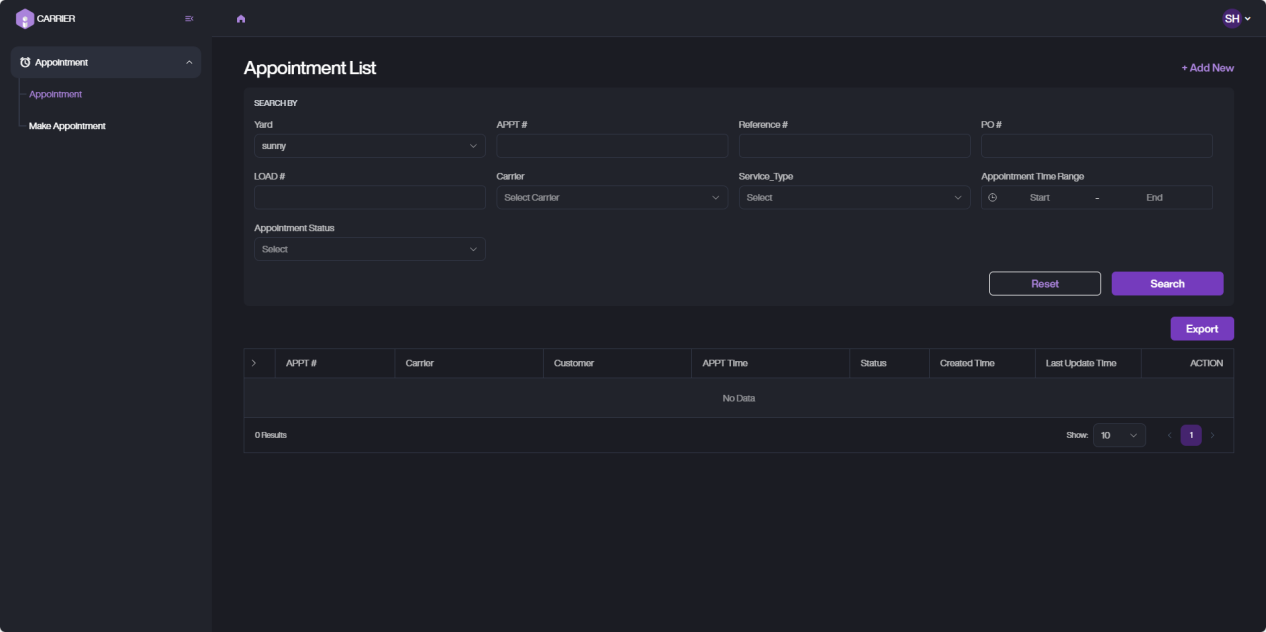The height and width of the screenshot is (632, 1266).
Task: Focus the APPT # input field
Action: coord(611,146)
